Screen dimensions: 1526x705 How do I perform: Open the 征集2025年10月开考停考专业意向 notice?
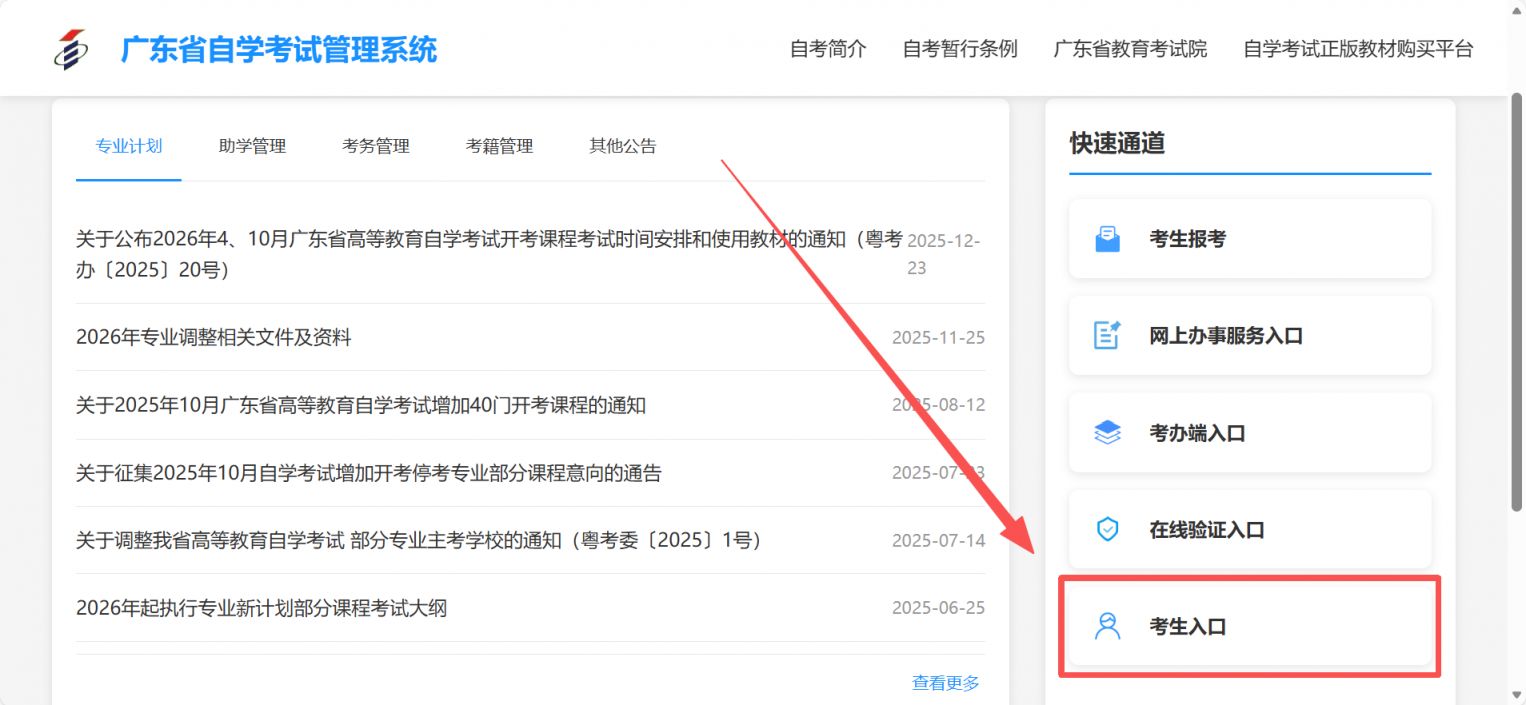pyautogui.click(x=369, y=473)
